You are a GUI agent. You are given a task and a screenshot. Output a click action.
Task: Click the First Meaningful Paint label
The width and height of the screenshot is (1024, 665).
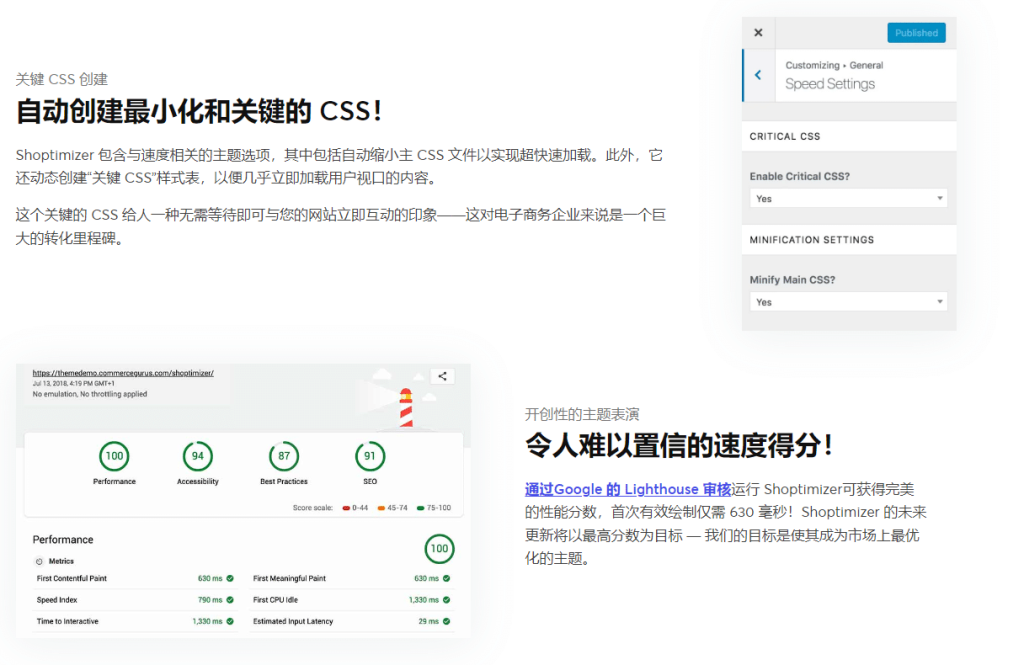tap(289, 578)
